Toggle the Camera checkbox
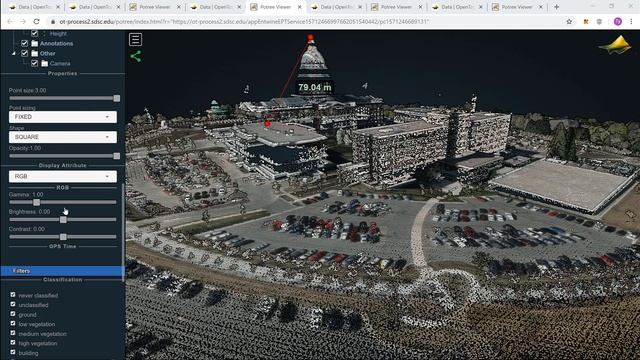This screenshot has width=640, height=360. 34,63
